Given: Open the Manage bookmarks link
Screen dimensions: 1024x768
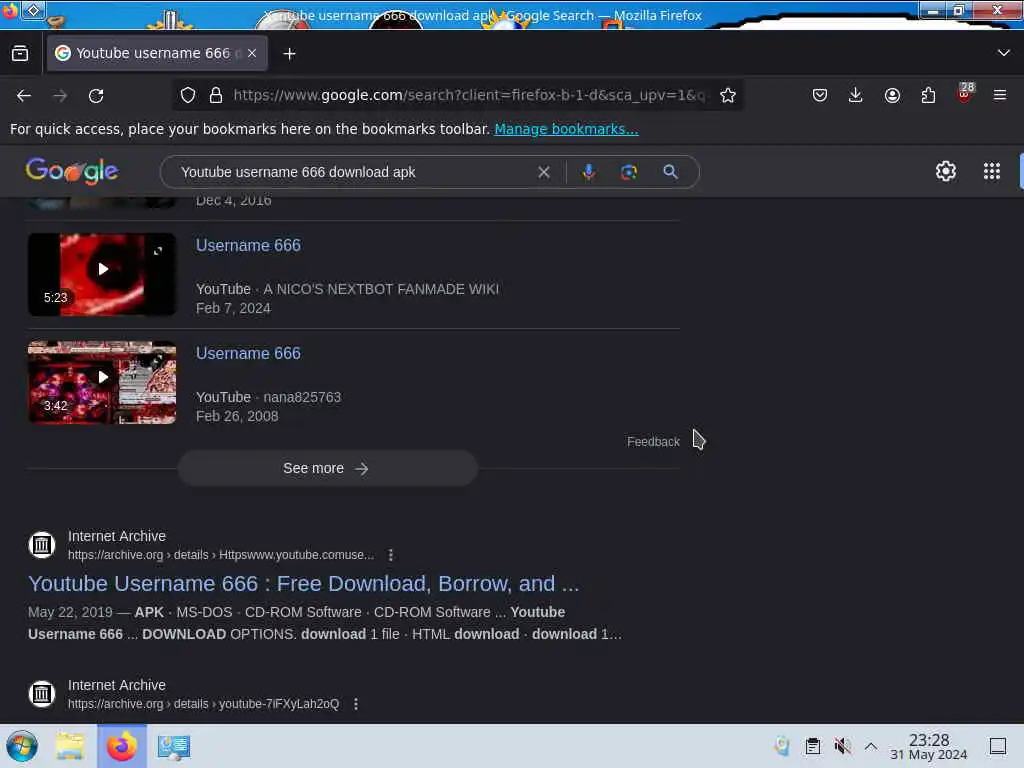Looking at the screenshot, I should tap(566, 129).
